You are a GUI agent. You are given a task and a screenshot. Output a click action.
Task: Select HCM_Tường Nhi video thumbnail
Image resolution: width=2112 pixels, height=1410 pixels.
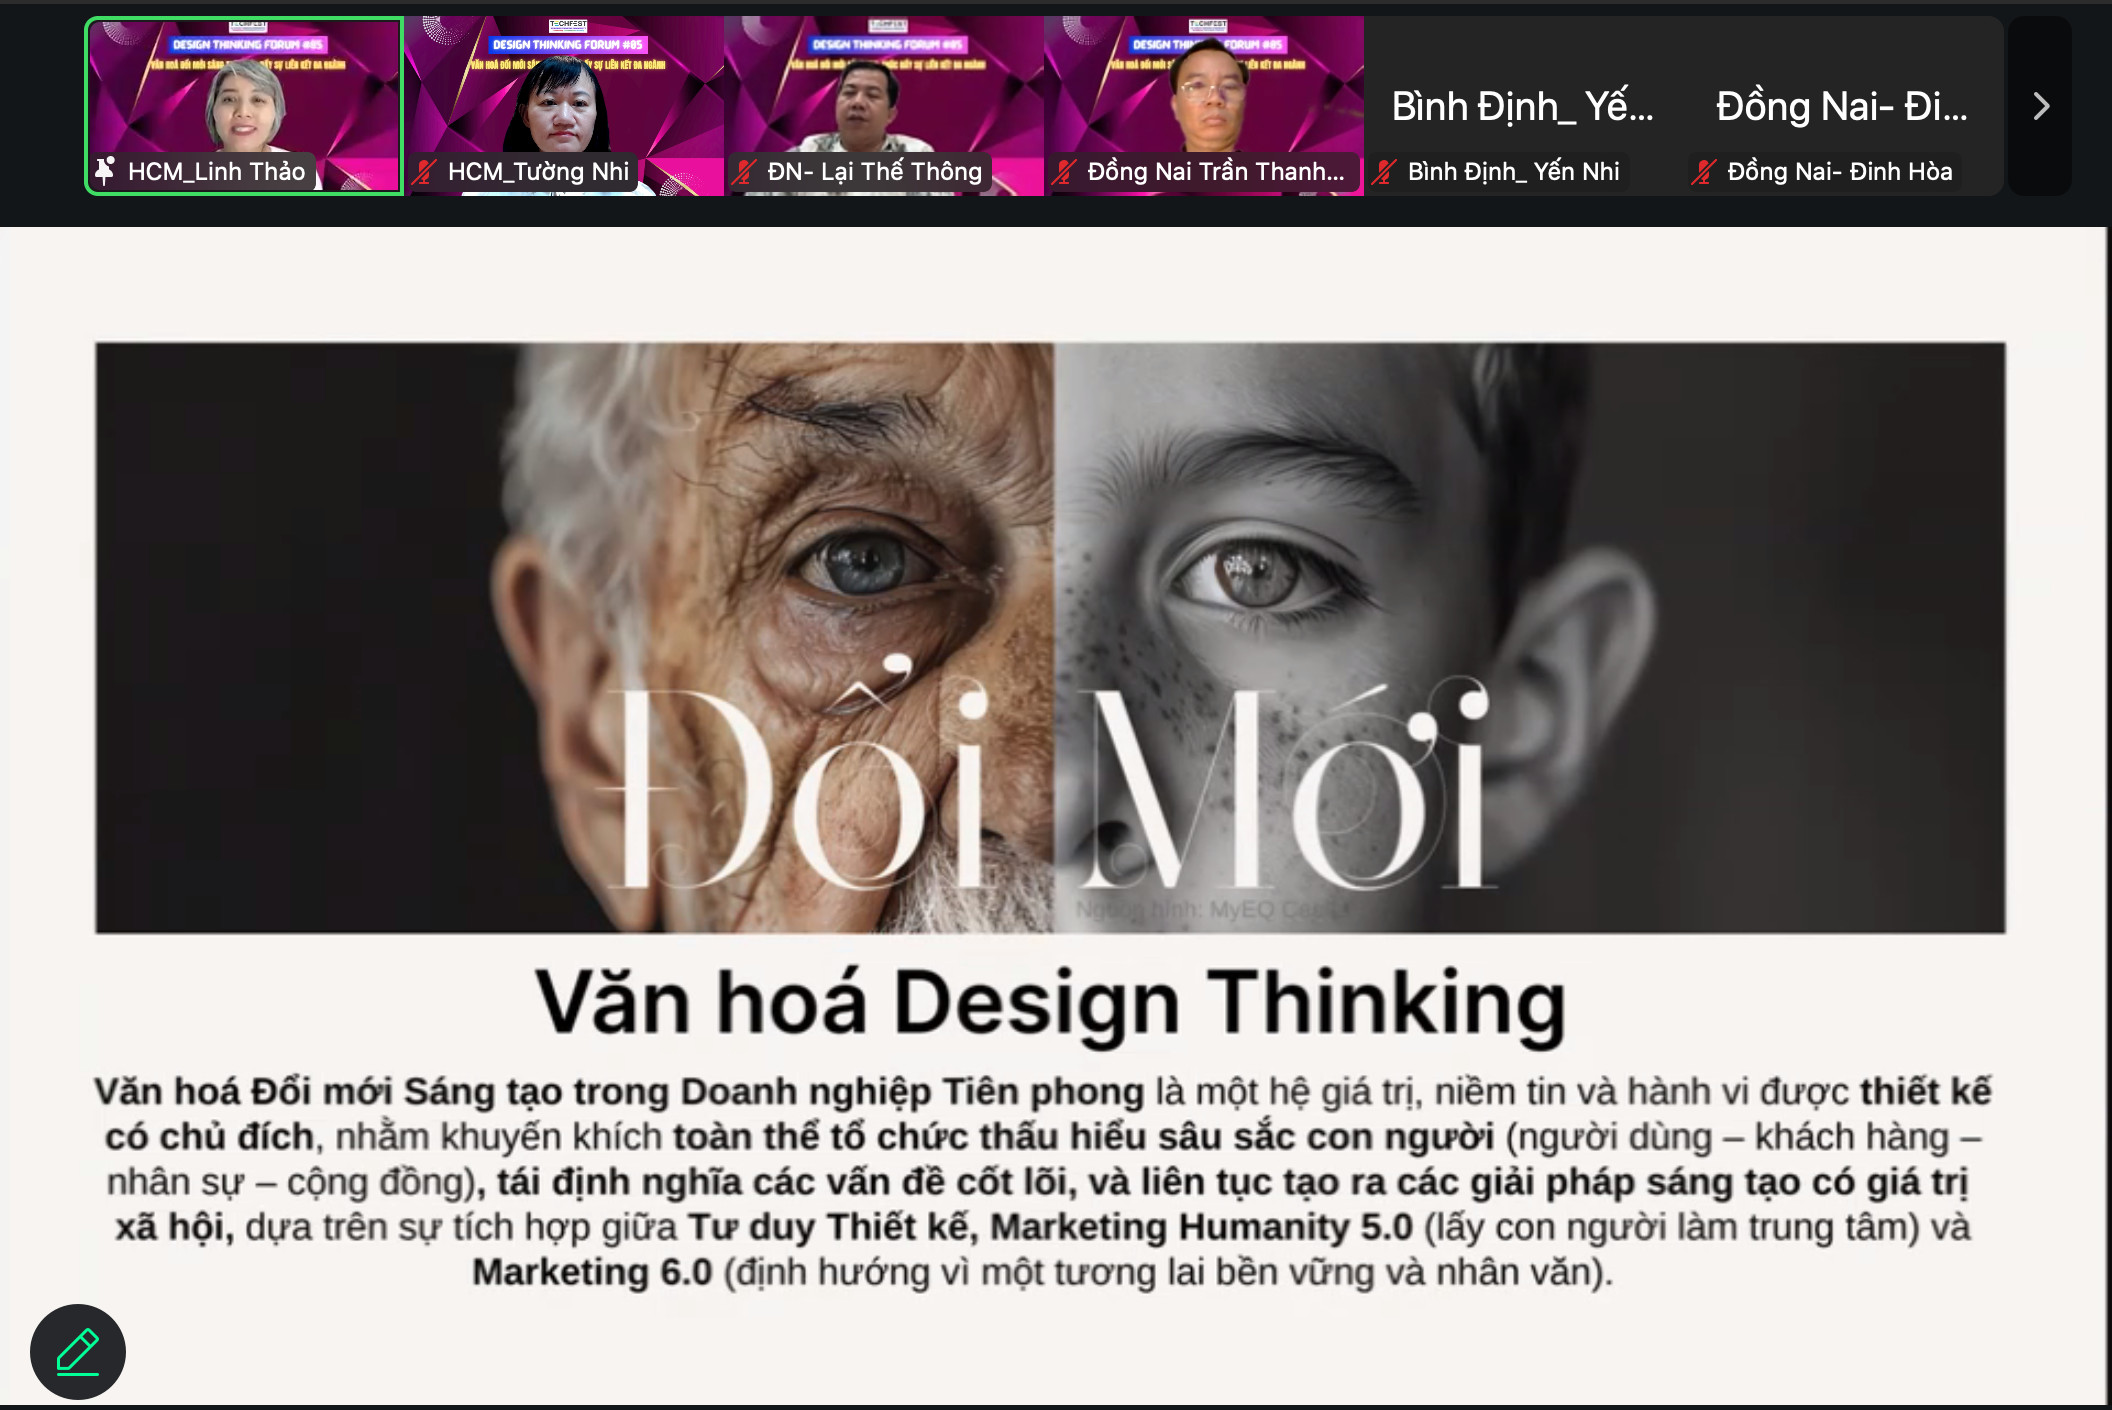coord(564,106)
